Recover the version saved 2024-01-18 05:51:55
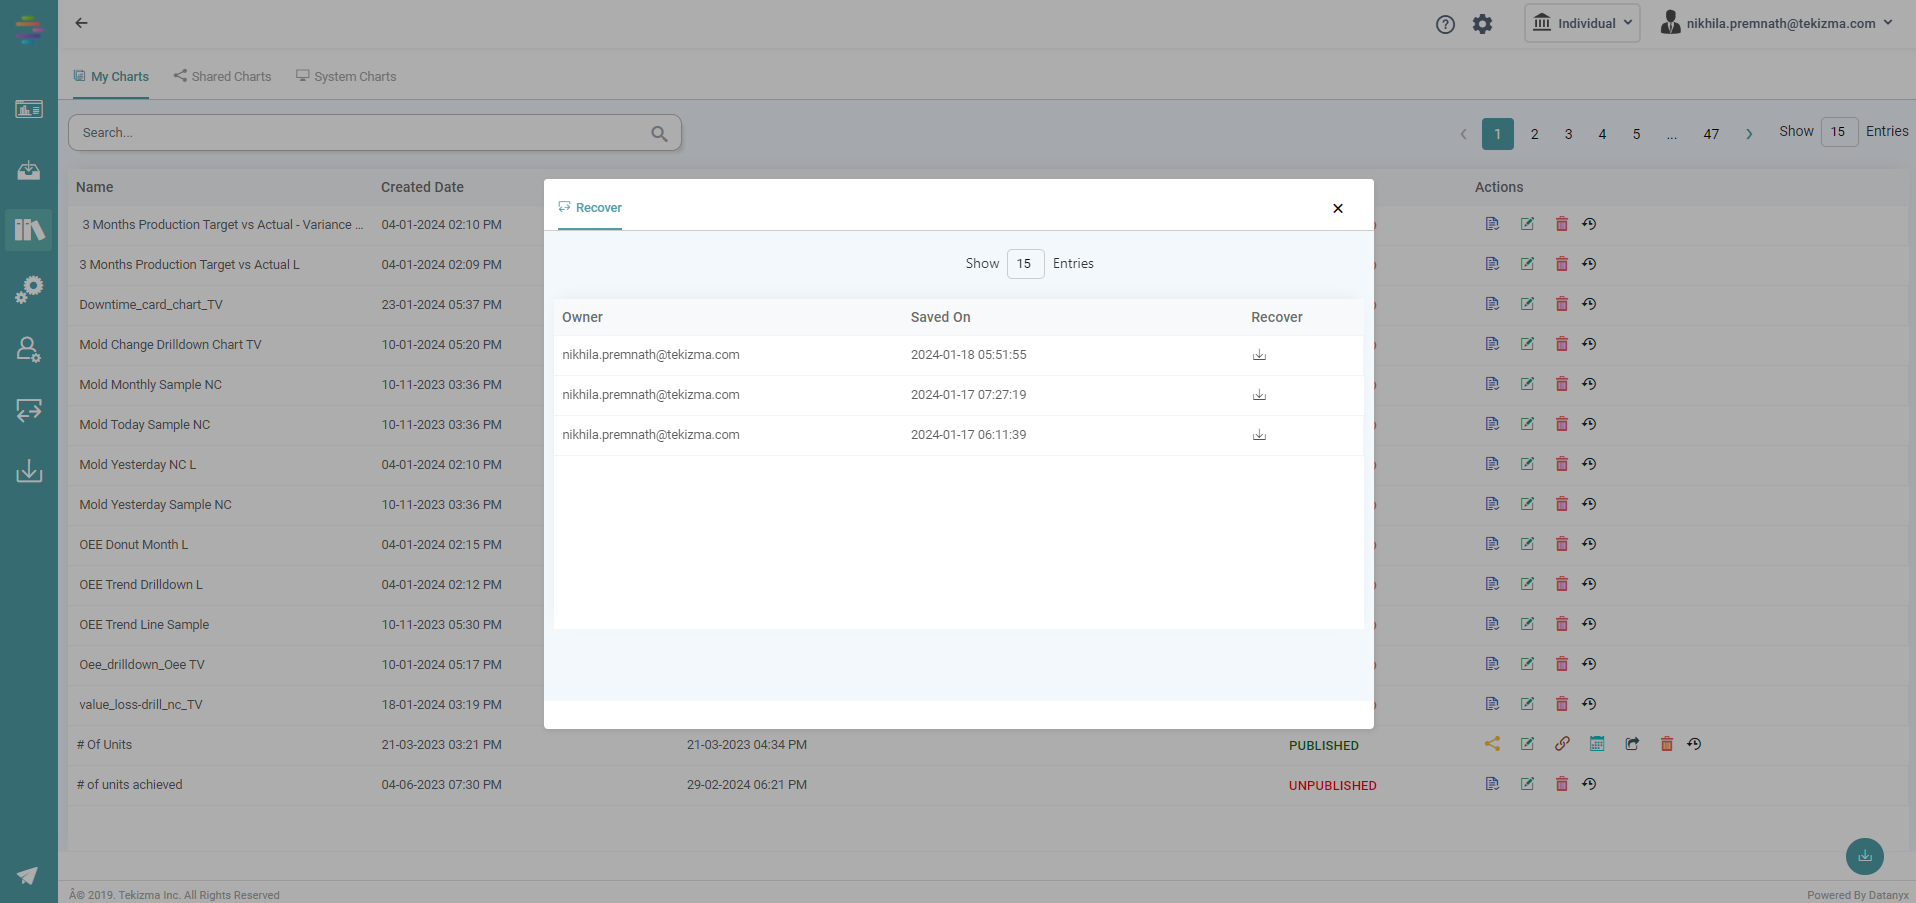Viewport: 1916px width, 903px height. [1259, 355]
